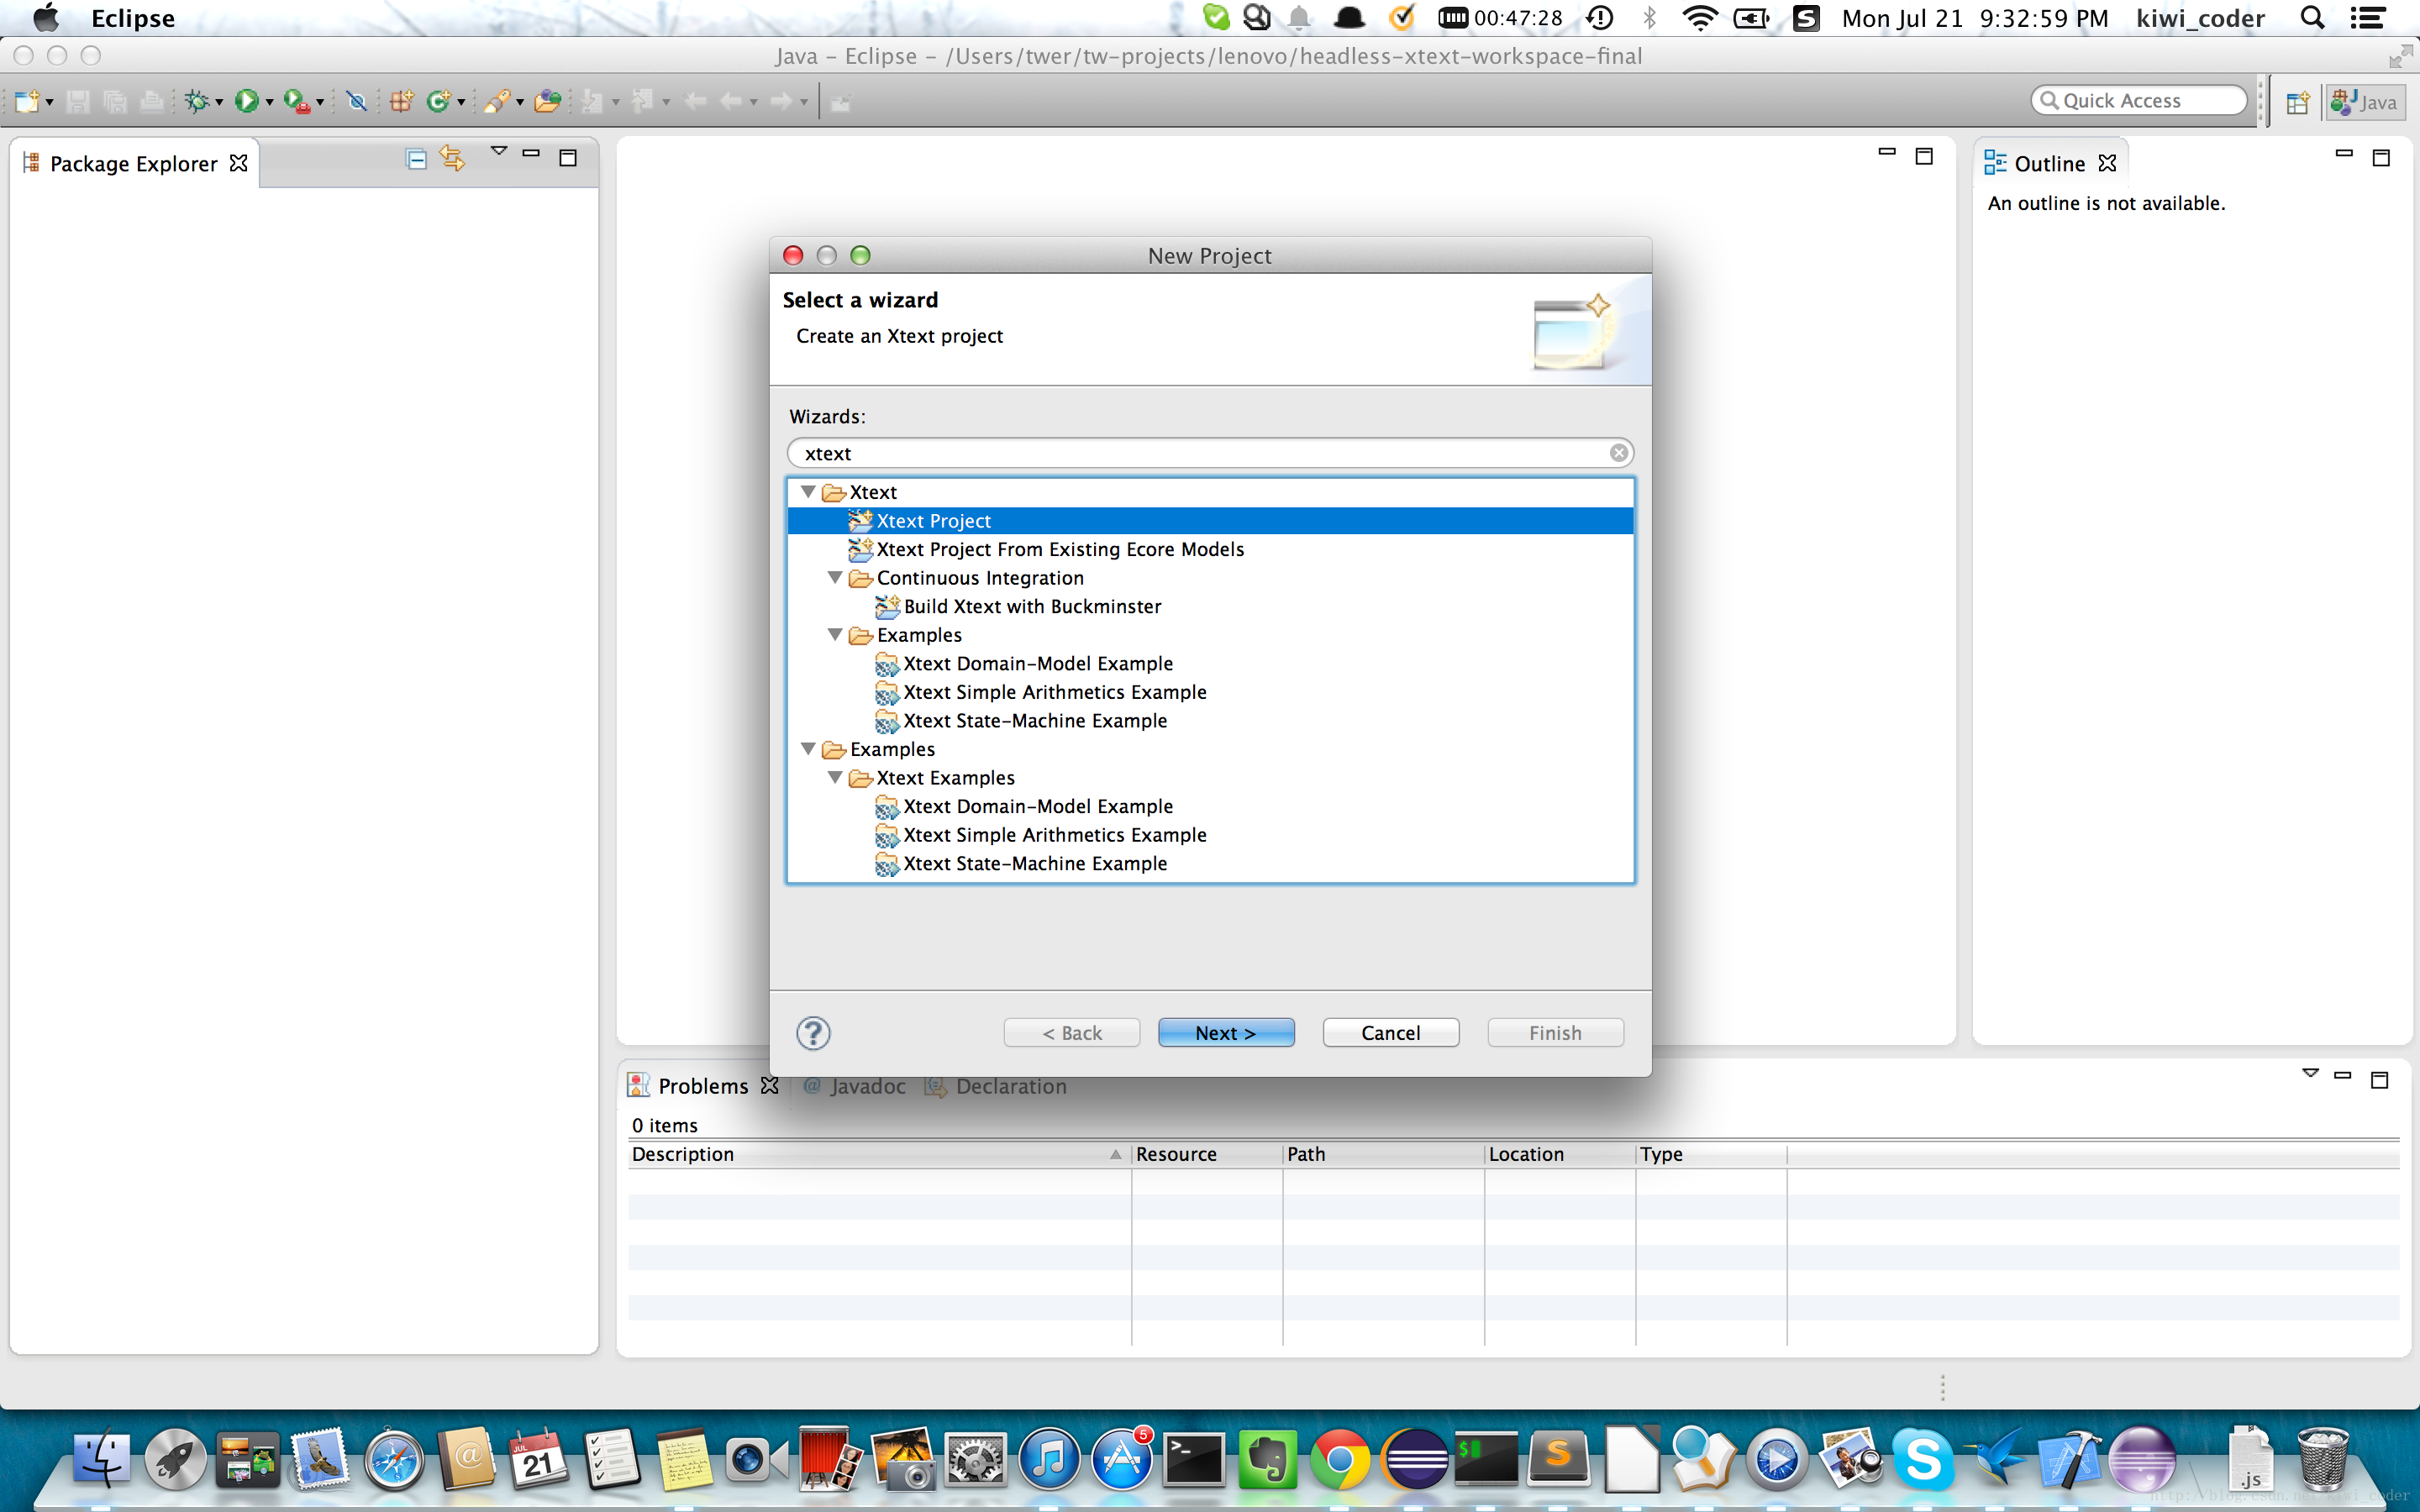Select the Java perspective button
The image size is (2420, 1512).
pos(2365,102)
